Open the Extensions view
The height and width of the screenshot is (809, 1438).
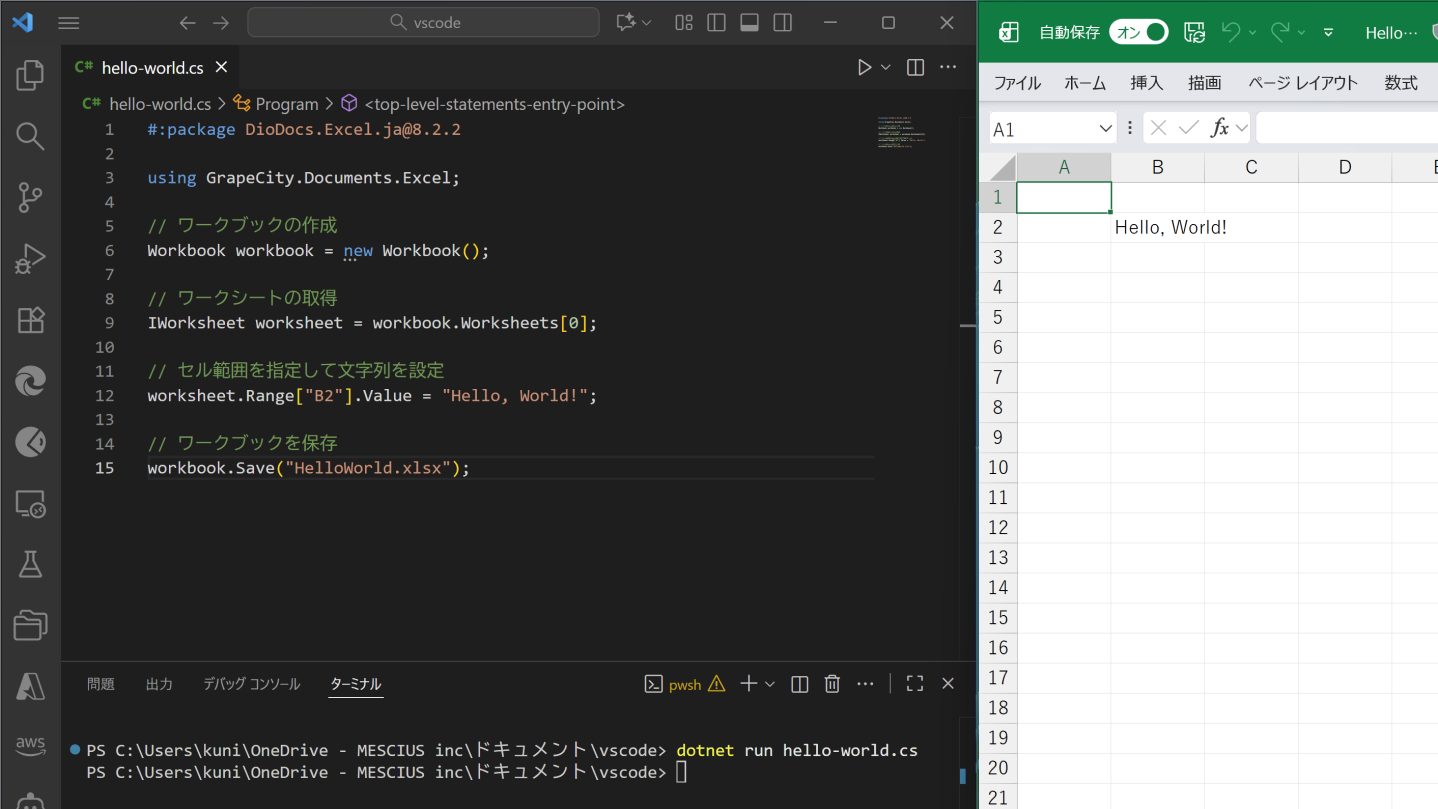pyautogui.click(x=30, y=320)
